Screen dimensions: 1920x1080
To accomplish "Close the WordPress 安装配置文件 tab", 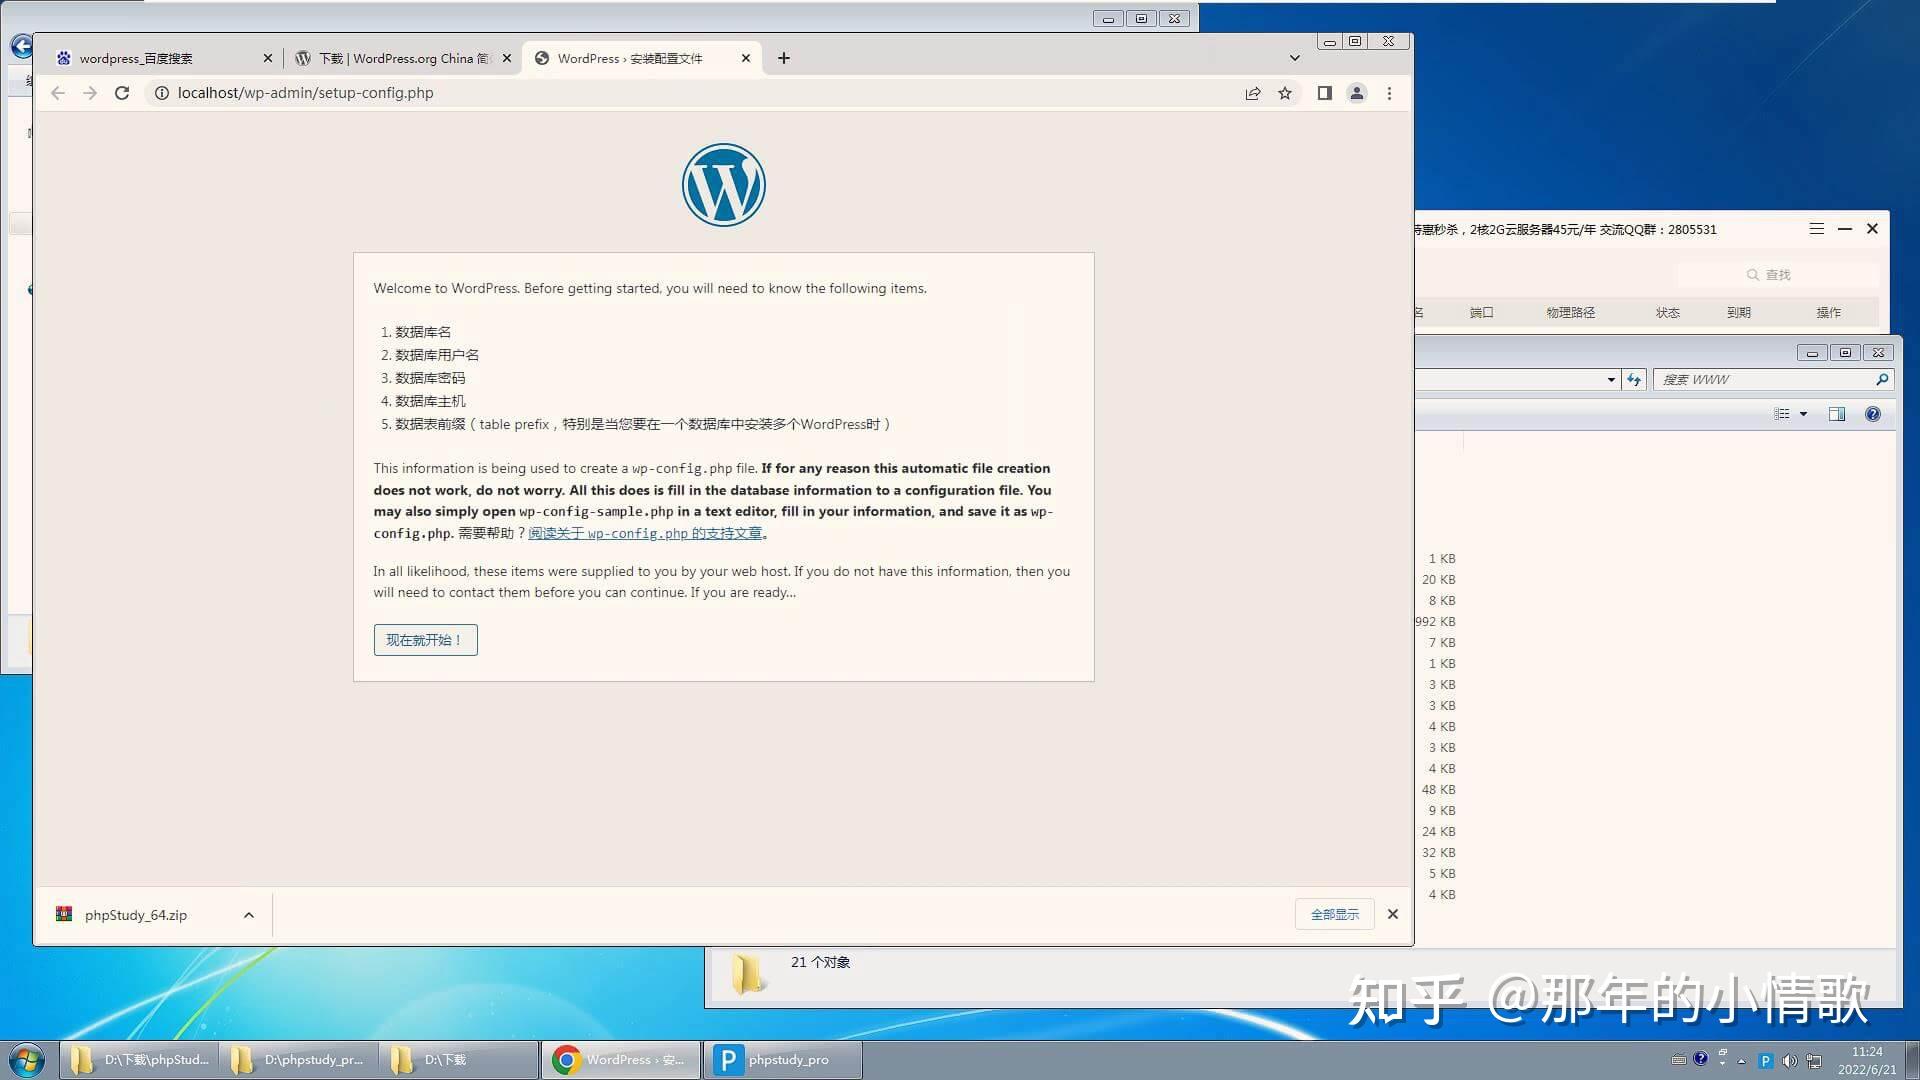I will coord(746,58).
